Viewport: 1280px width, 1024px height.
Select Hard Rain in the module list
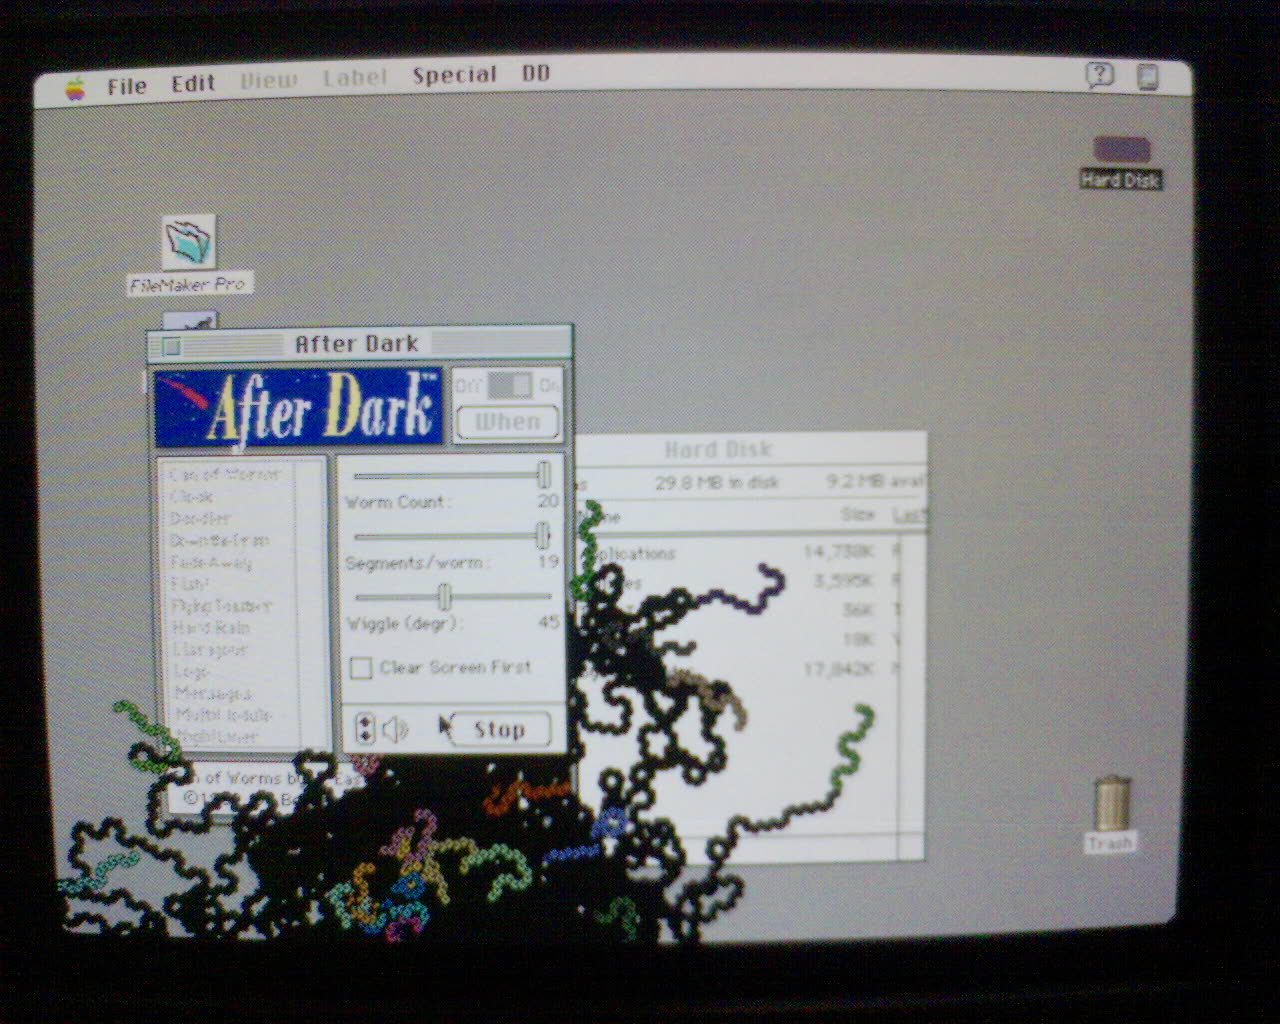(210, 628)
